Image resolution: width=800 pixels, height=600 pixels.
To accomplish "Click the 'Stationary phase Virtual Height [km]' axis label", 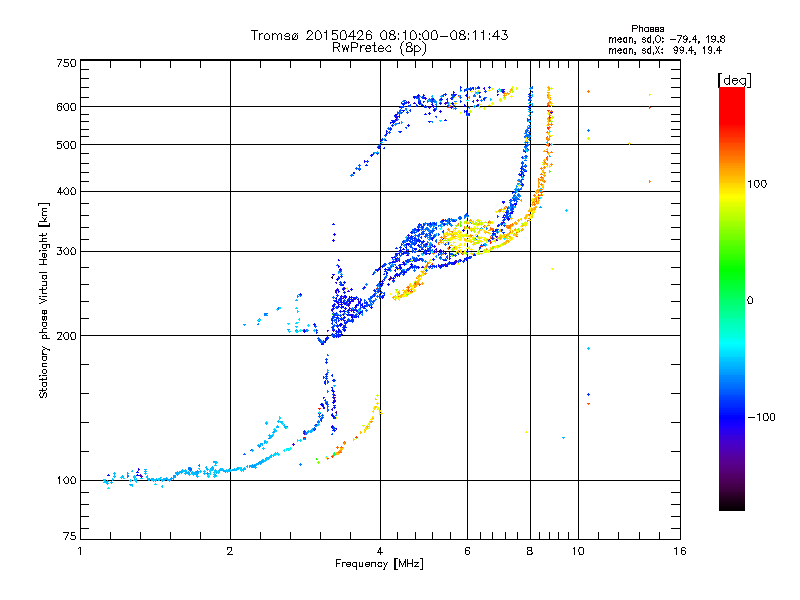I will [x=43, y=300].
